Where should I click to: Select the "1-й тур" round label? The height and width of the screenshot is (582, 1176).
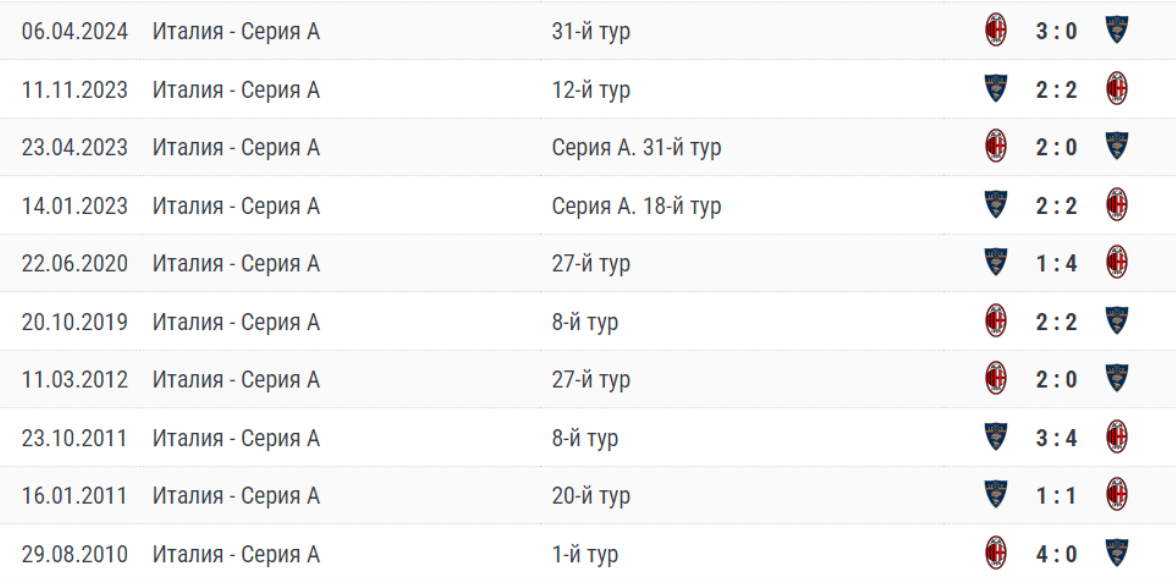tap(585, 553)
